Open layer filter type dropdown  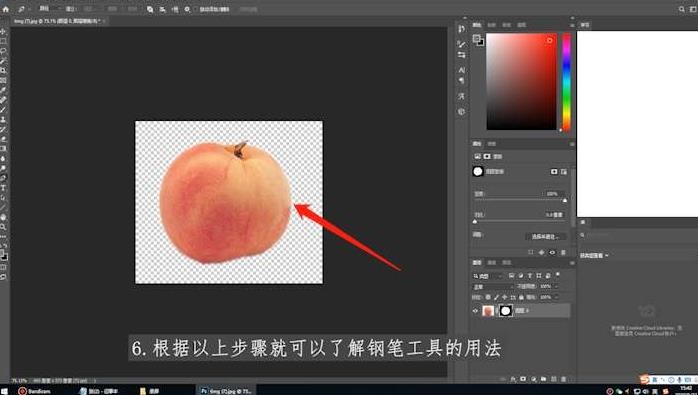tap(487, 276)
